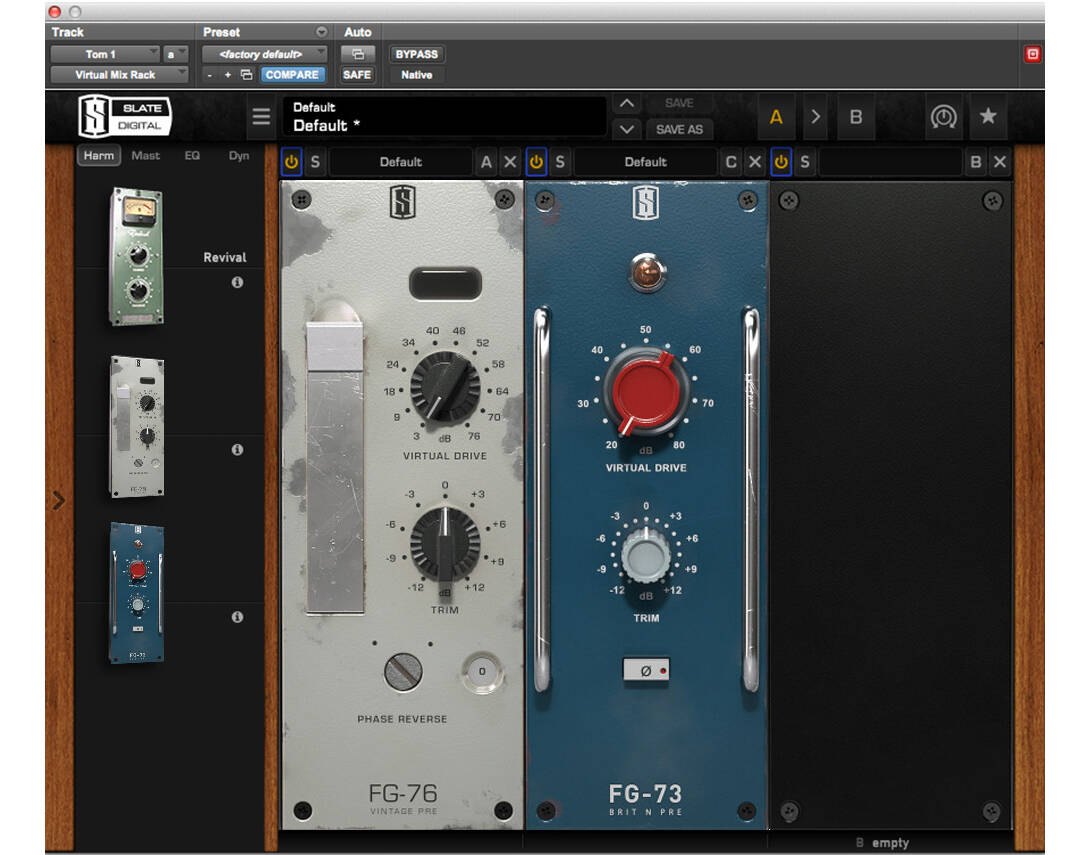
Task: Open the FG-76 Default preset selector
Action: point(401,162)
